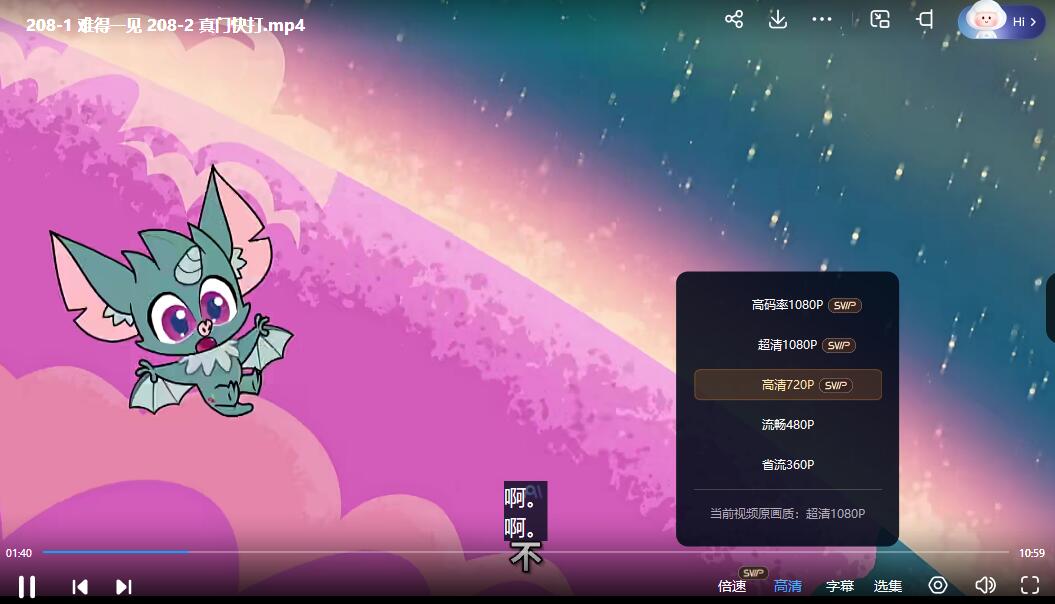
Task: Seek on the video progress bar
Action: pos(525,552)
